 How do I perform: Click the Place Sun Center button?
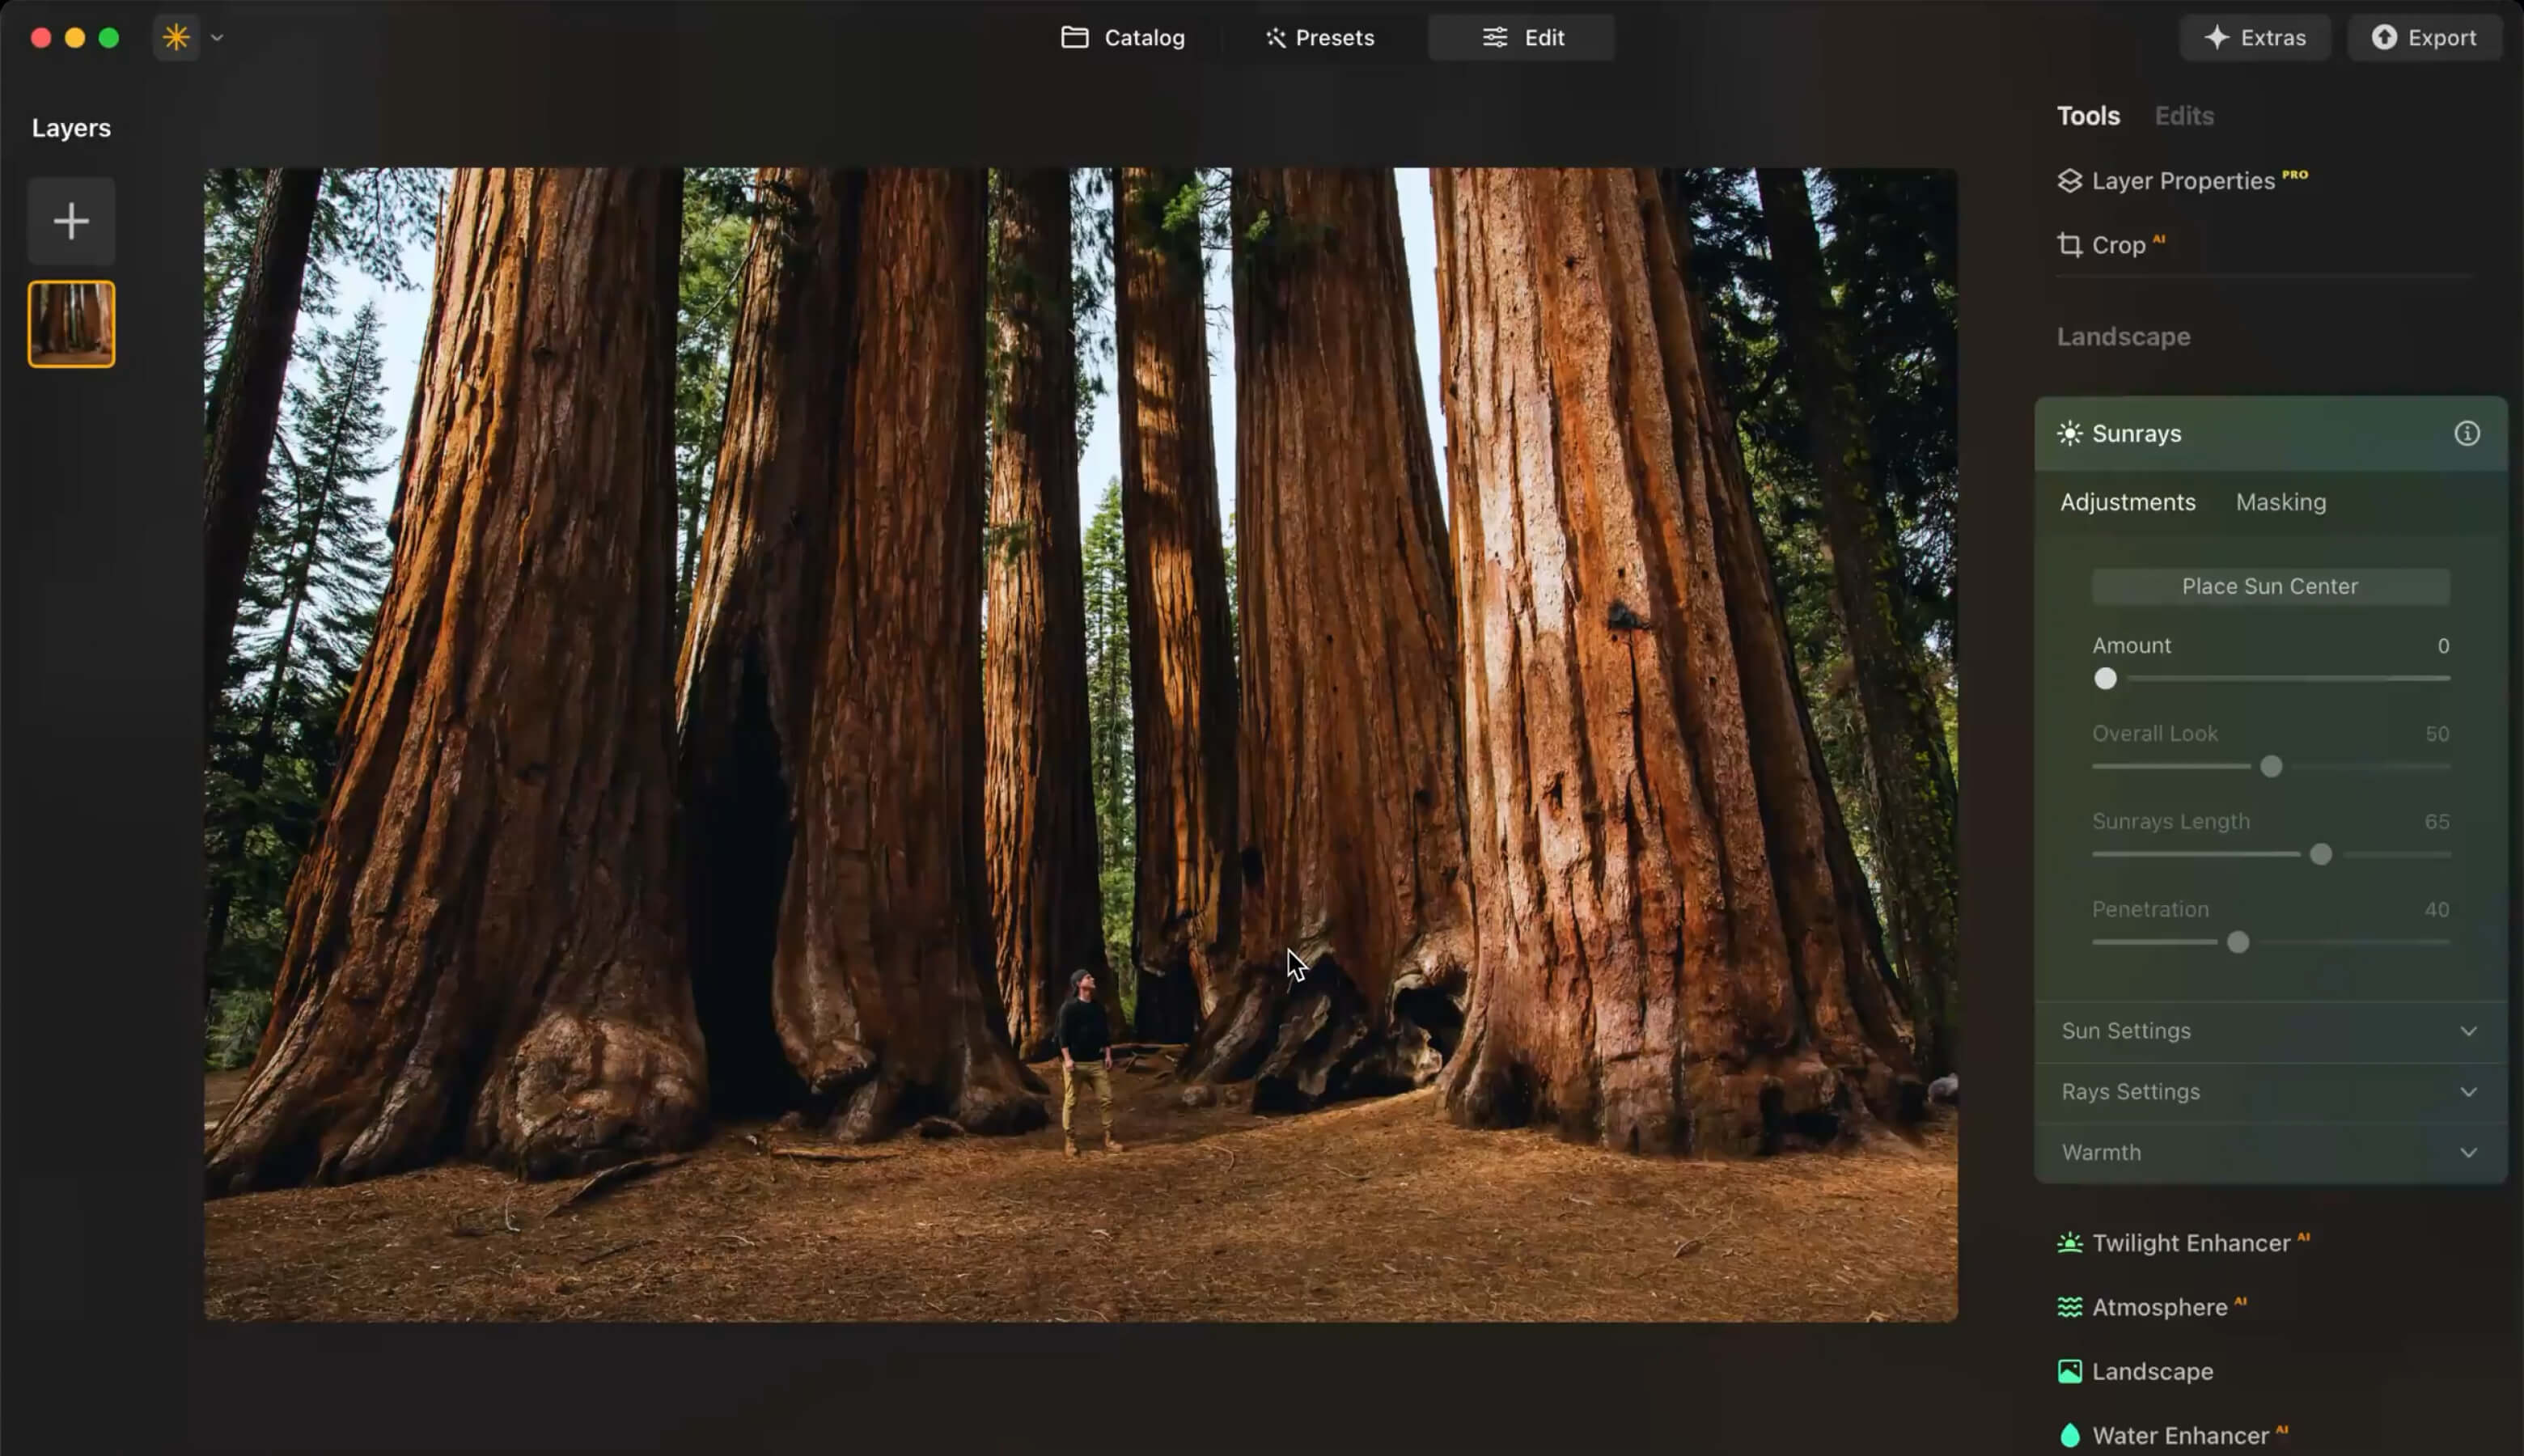point(2269,586)
